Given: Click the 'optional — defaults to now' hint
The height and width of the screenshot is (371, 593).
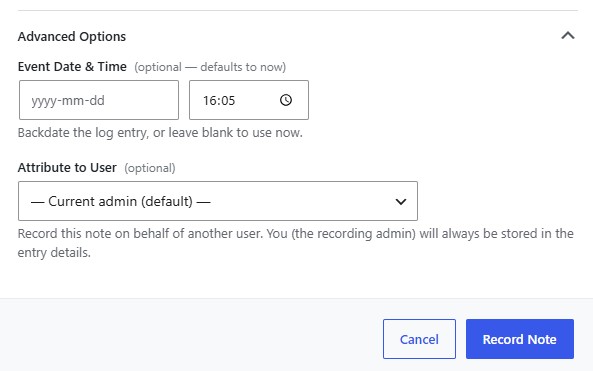Looking at the screenshot, I should 210,67.
